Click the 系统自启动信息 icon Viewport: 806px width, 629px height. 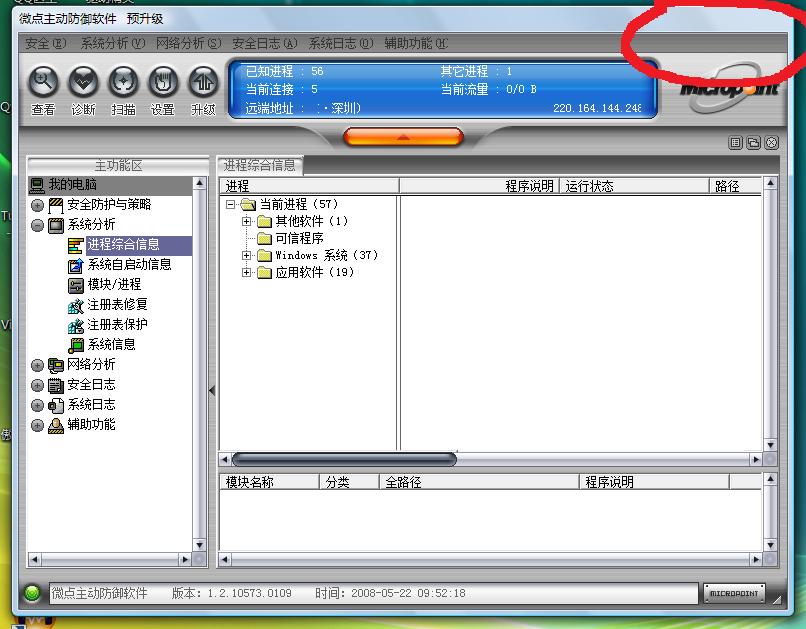point(76,265)
